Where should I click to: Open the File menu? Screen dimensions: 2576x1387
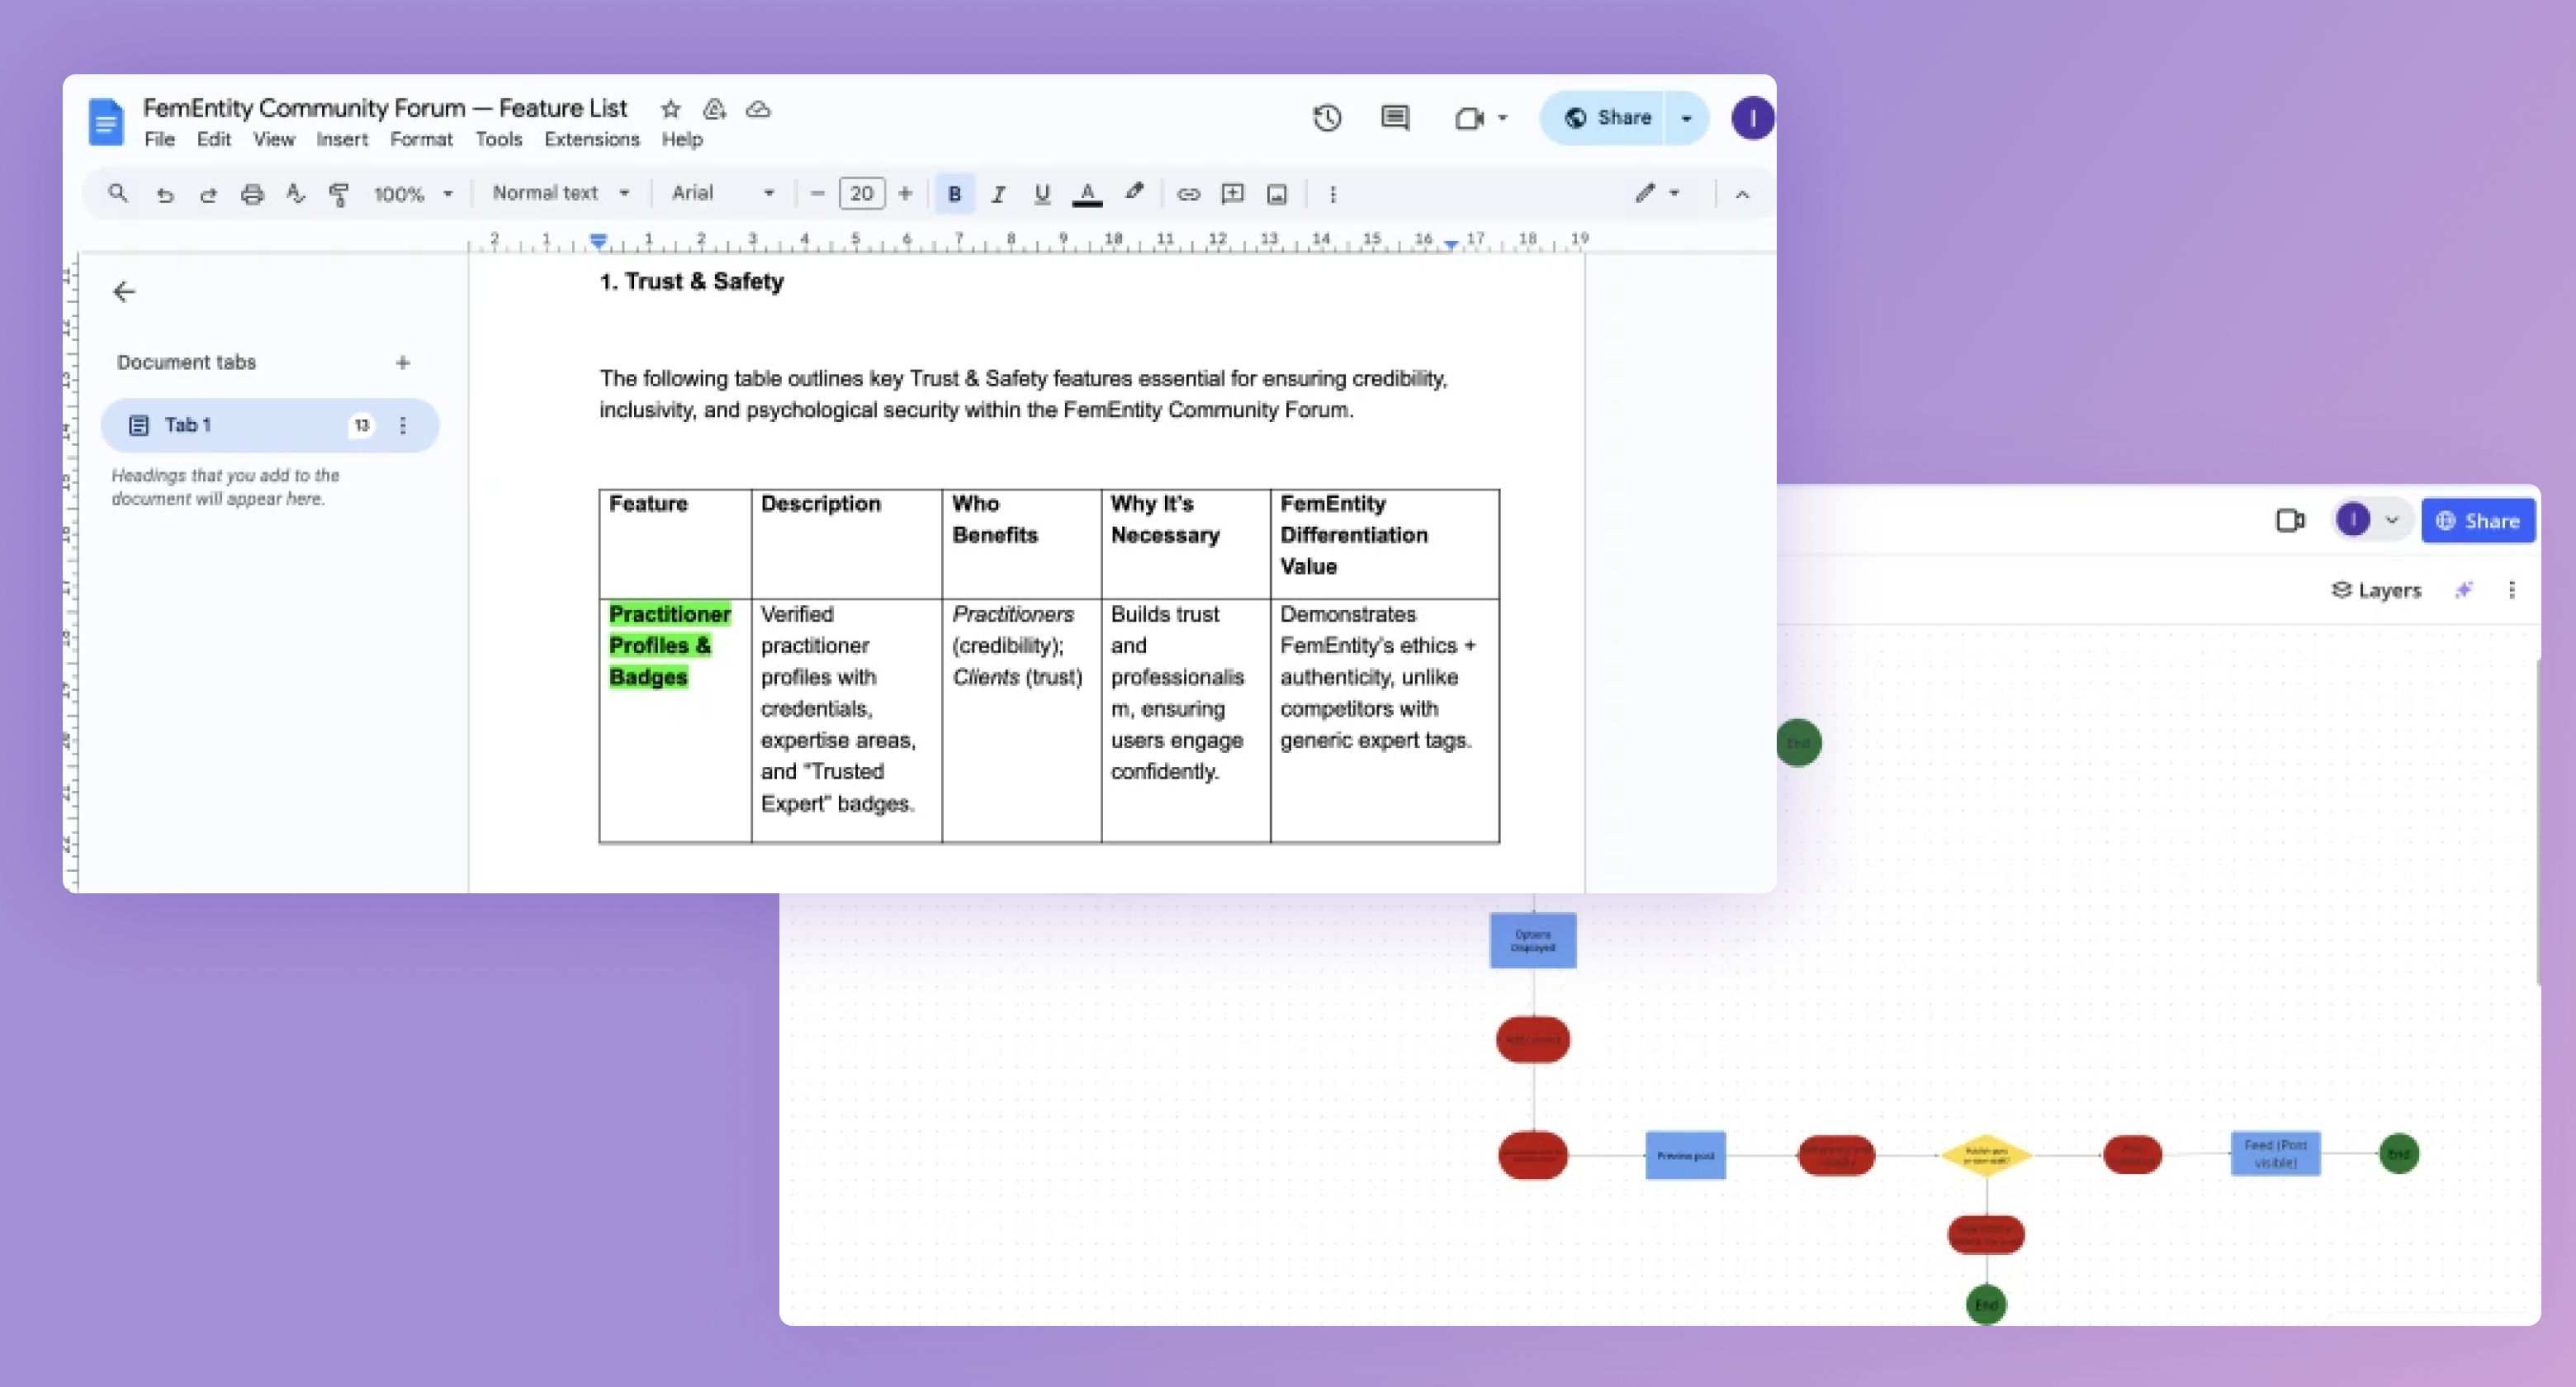159,140
